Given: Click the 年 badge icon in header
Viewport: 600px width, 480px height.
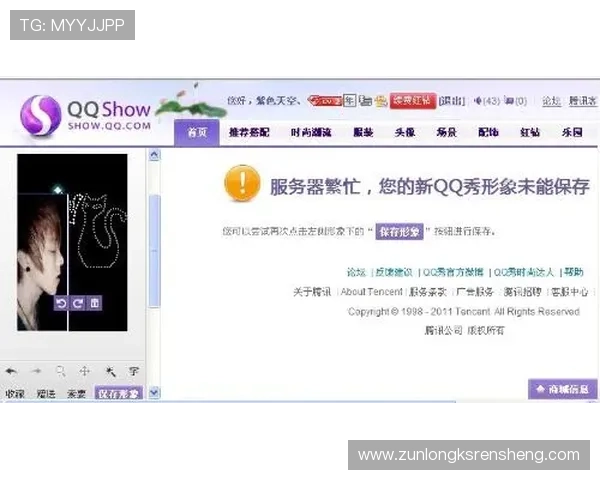Looking at the screenshot, I should coord(349,101).
